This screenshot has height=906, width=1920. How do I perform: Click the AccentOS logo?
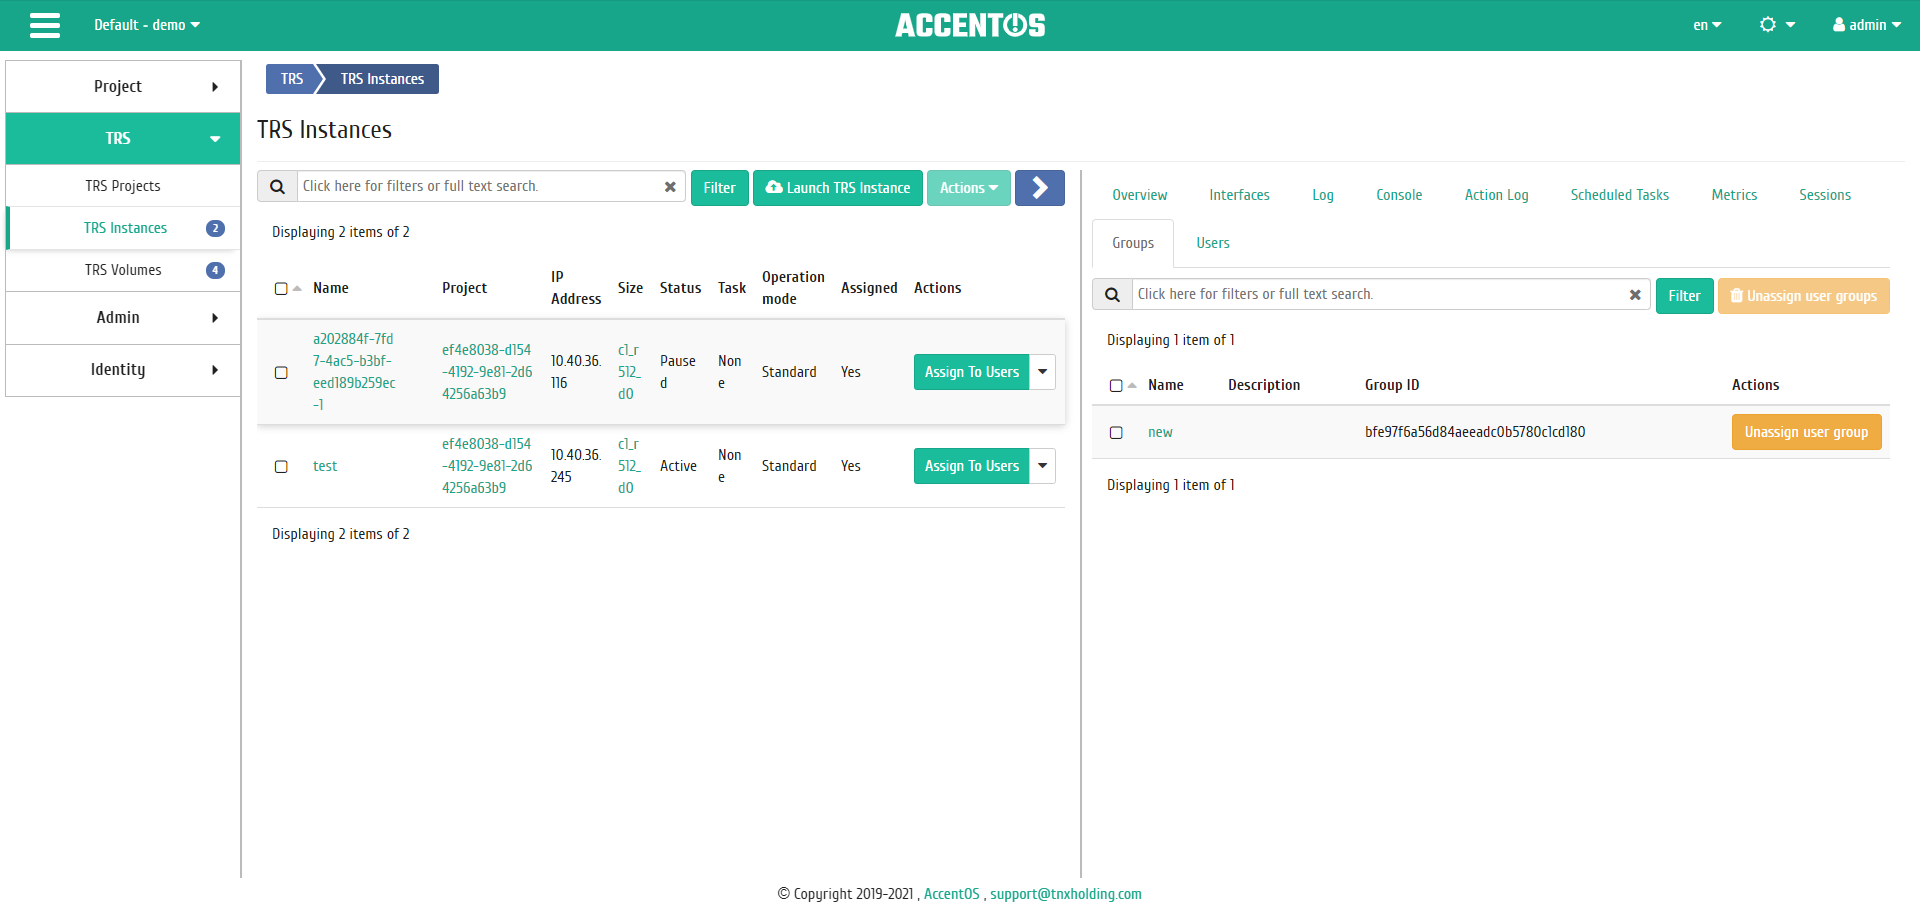(x=970, y=25)
